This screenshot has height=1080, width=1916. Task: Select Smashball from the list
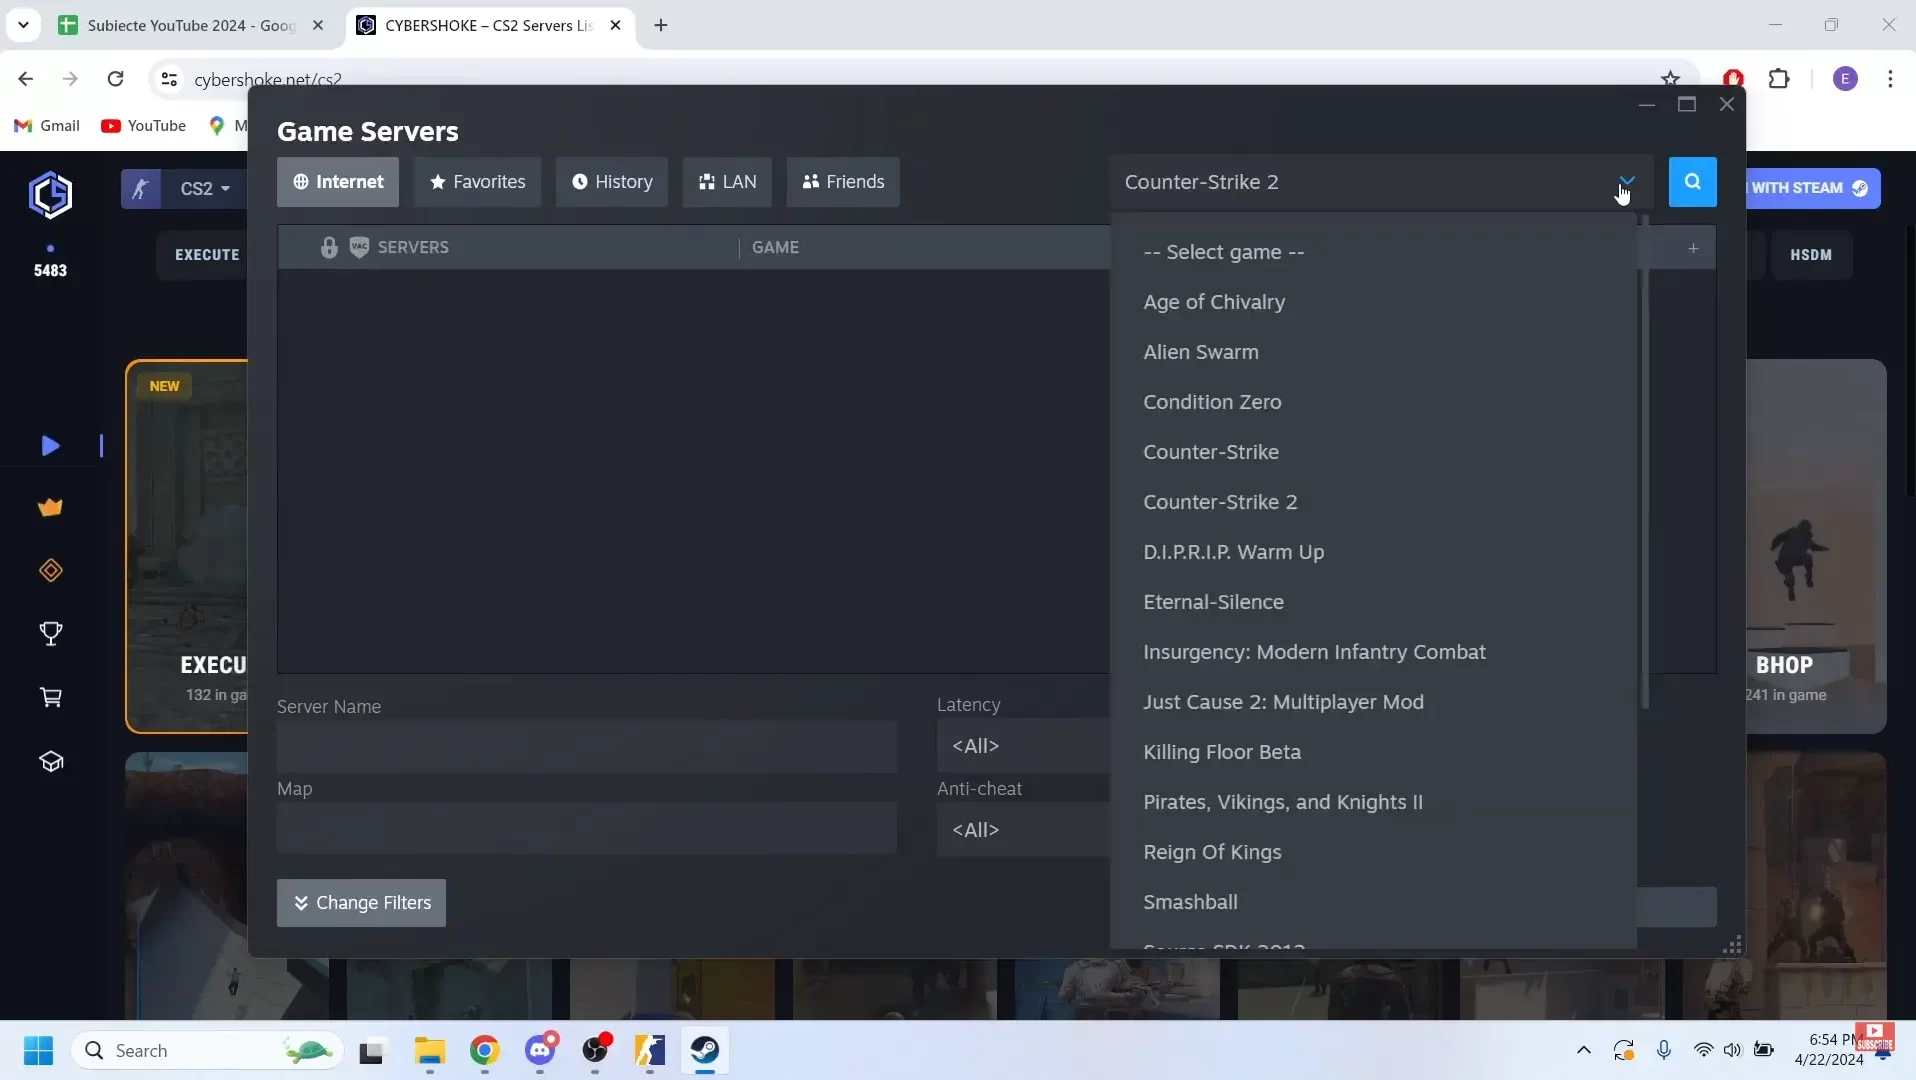point(1372,902)
